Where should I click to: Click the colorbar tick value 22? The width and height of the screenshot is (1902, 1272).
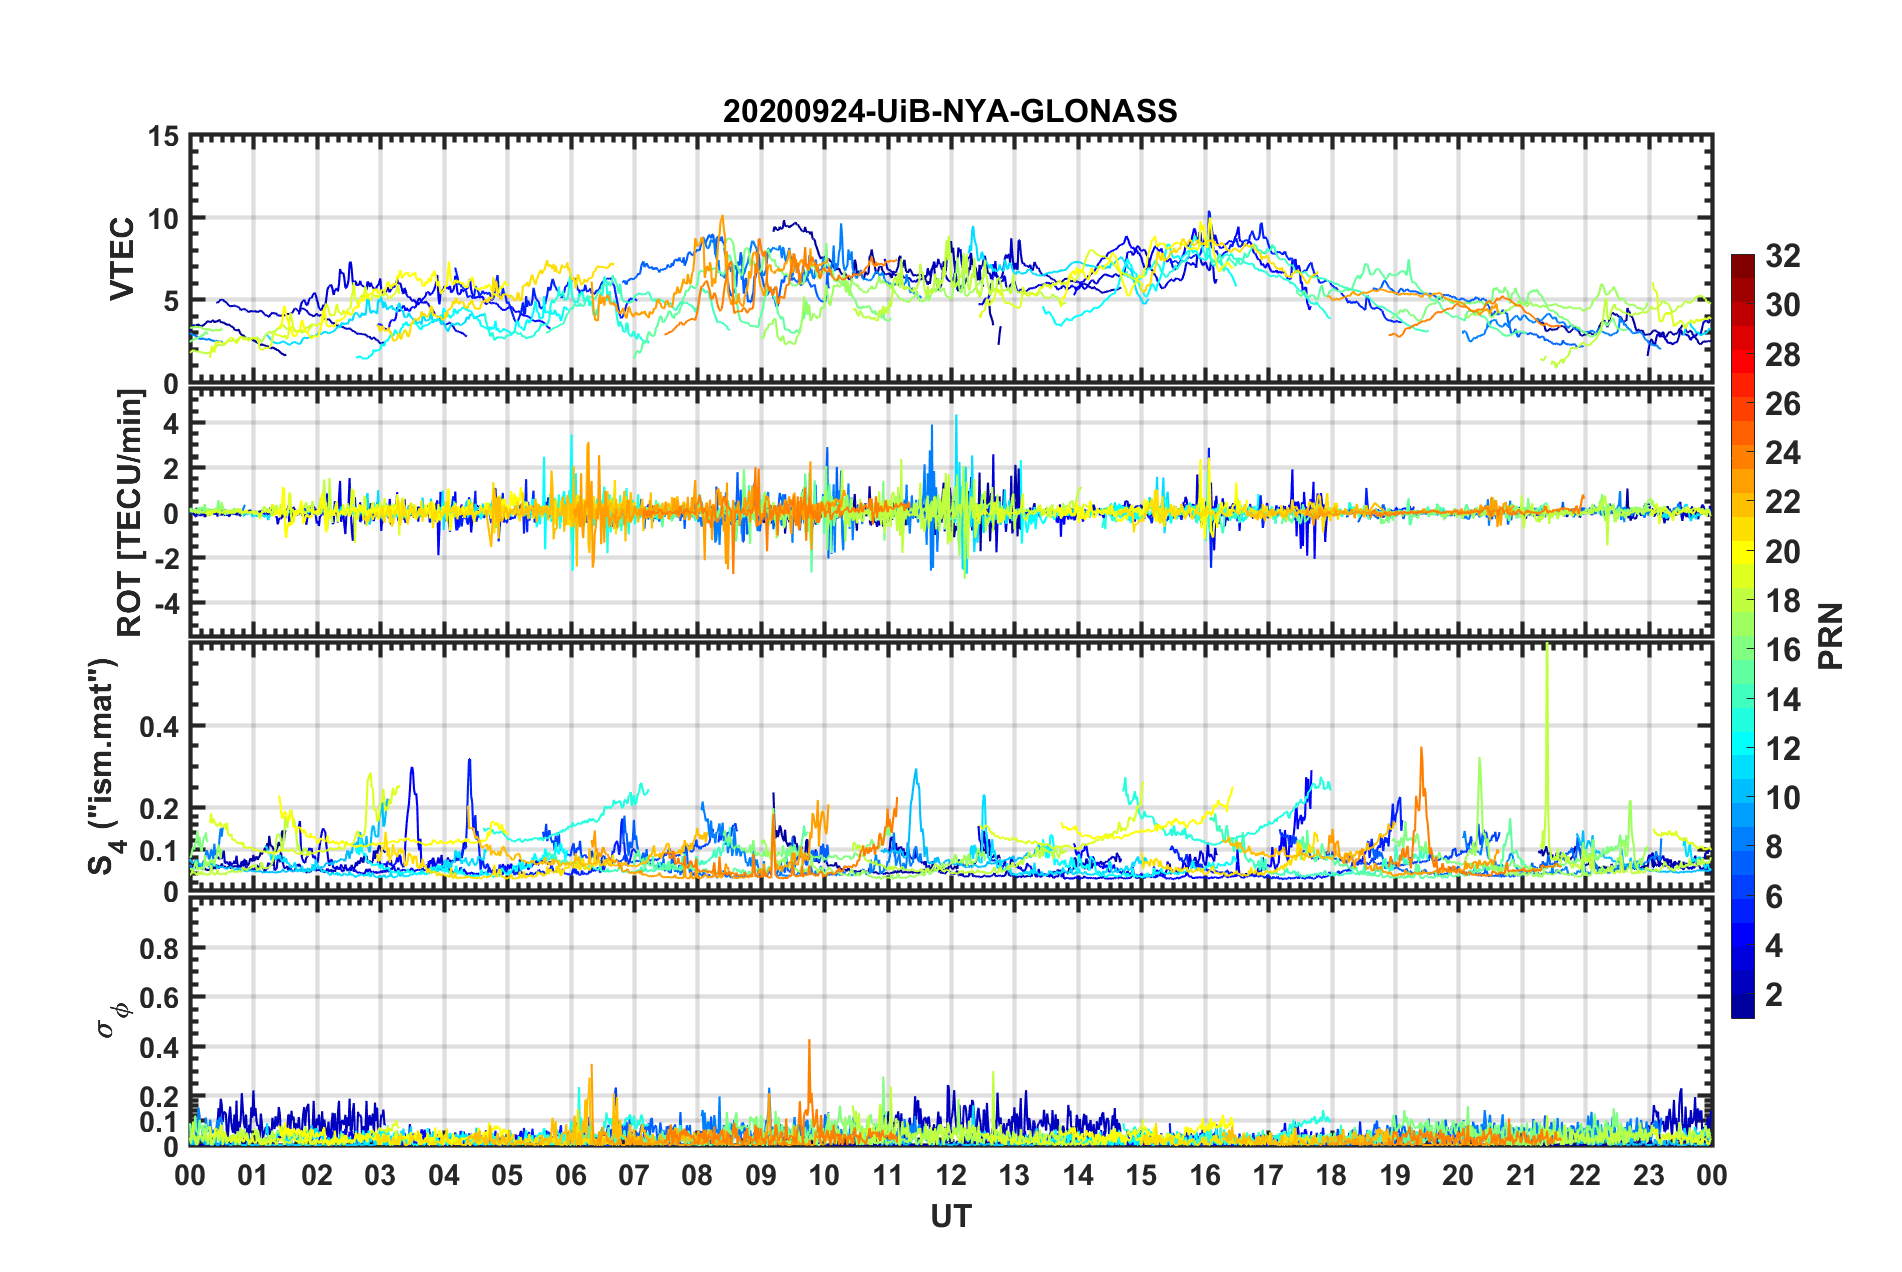click(x=1782, y=502)
